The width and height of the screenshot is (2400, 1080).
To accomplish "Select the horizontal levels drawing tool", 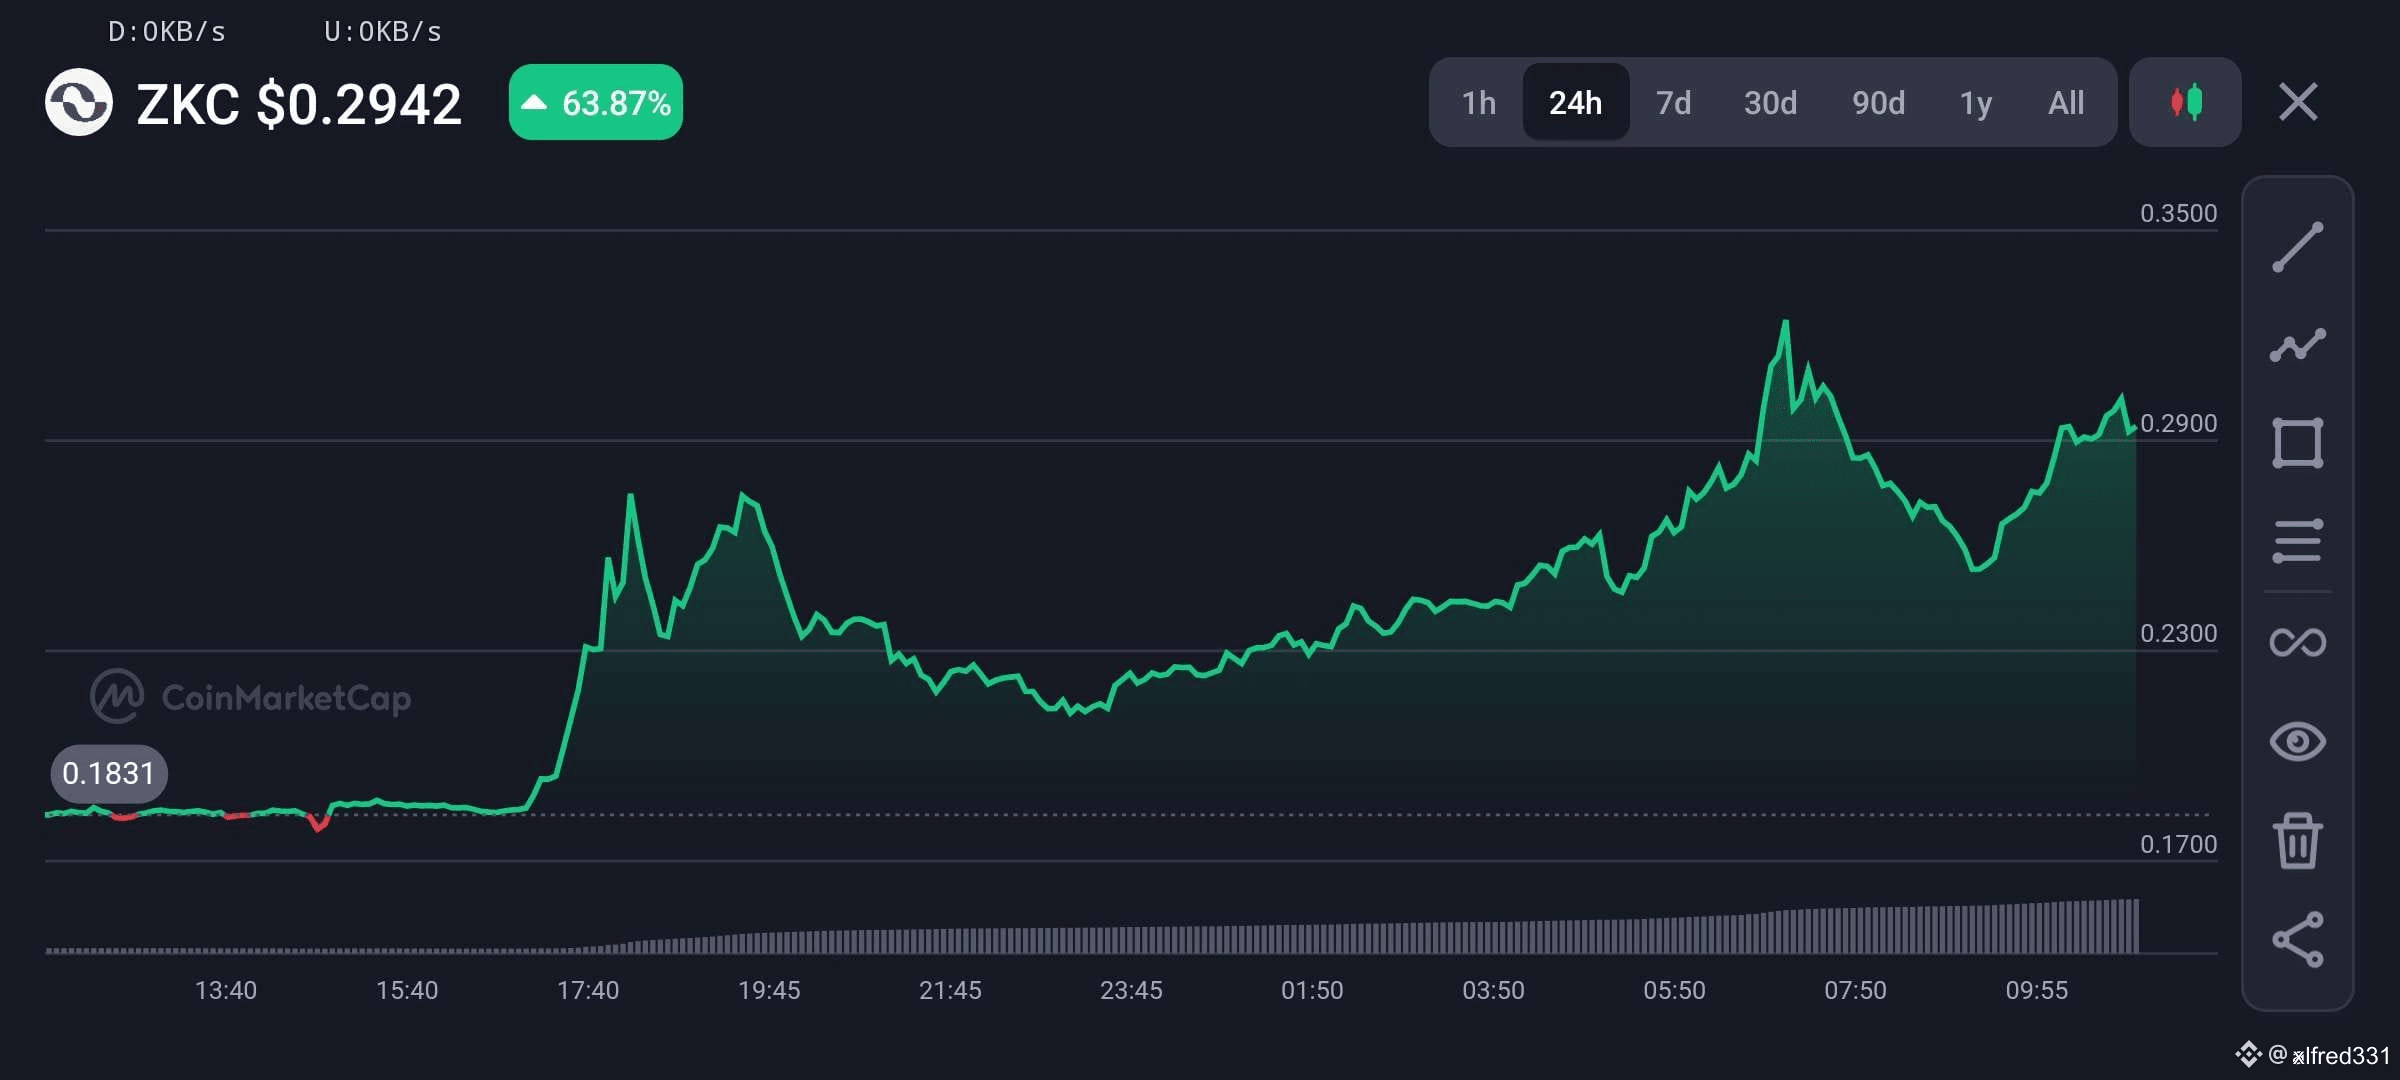I will click(x=2297, y=541).
